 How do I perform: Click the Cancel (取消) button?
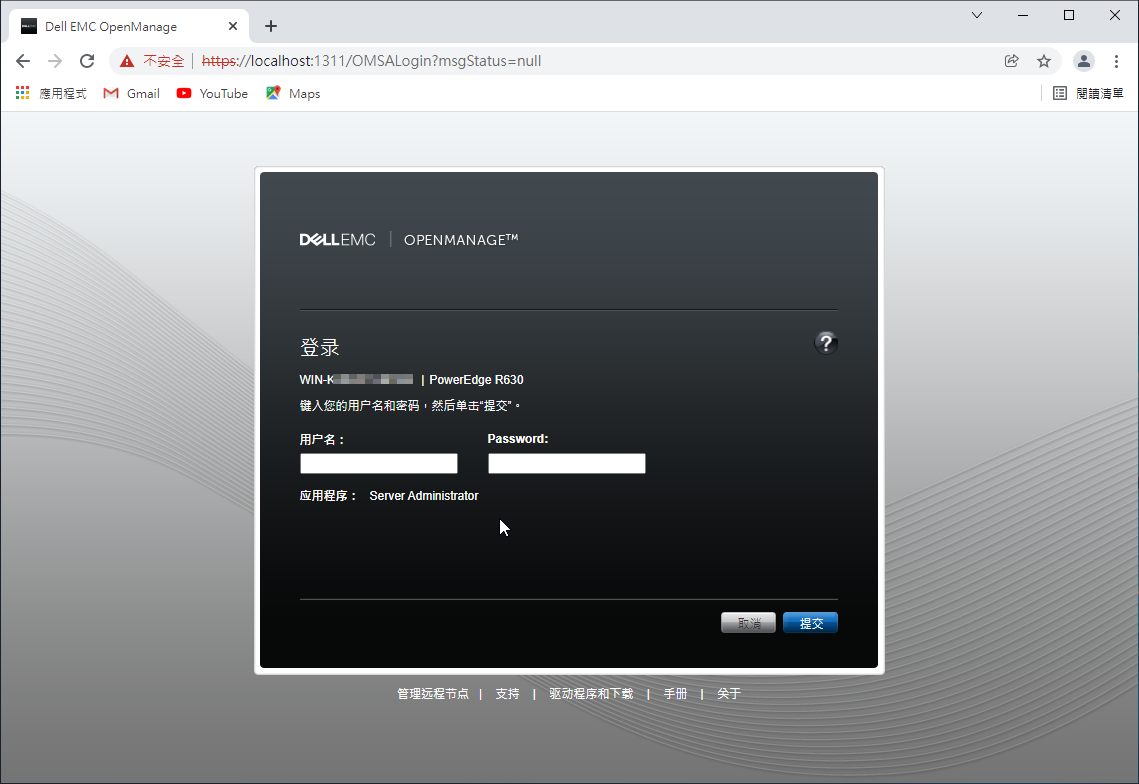tap(748, 623)
